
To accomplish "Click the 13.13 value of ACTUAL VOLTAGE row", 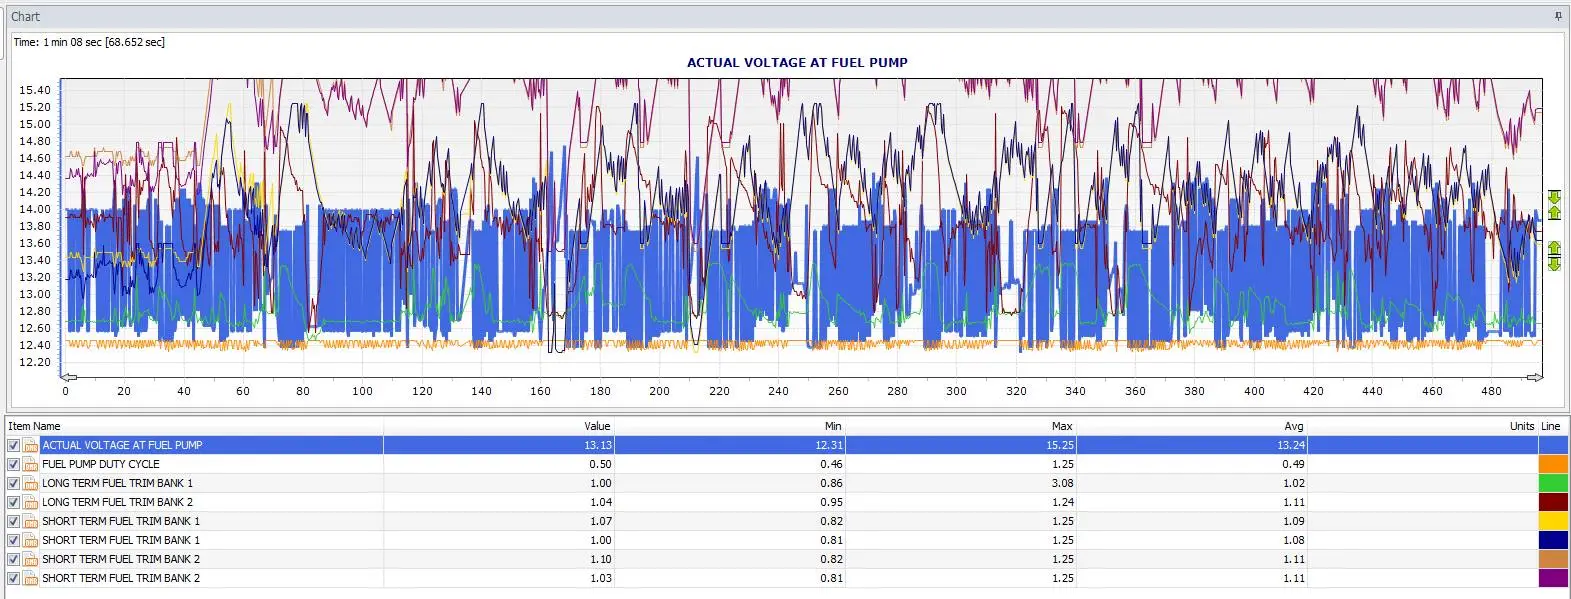I will 598,446.
